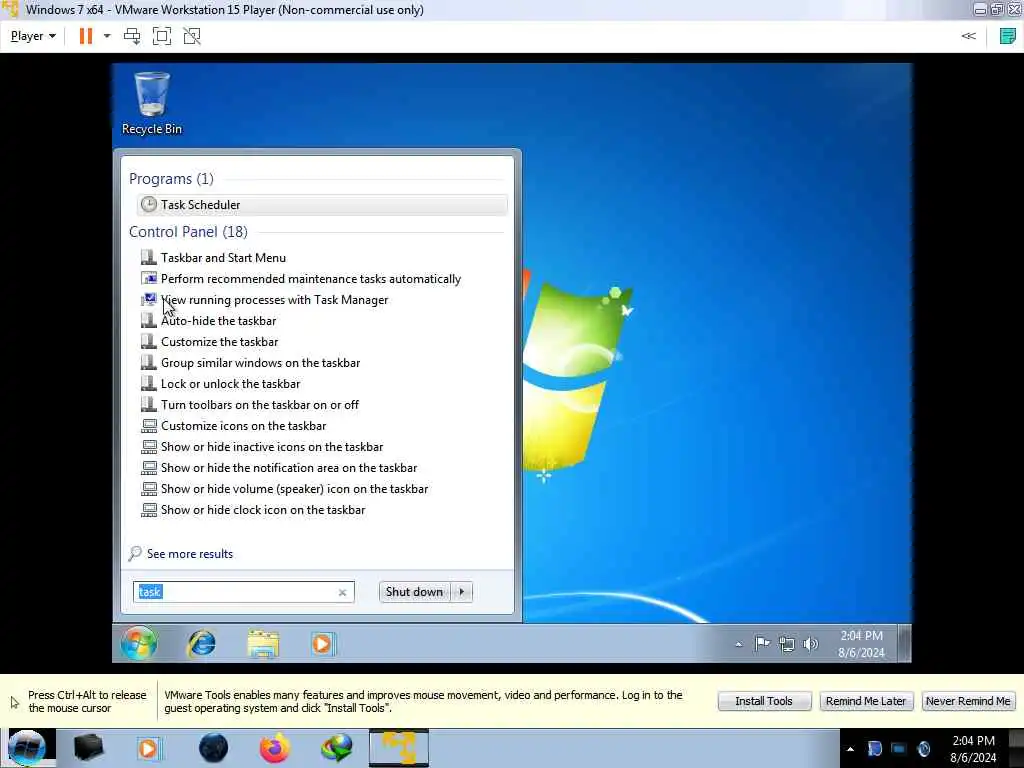The width and height of the screenshot is (1024, 768).
Task: Click the network icon in guest tray
Action: (x=787, y=645)
